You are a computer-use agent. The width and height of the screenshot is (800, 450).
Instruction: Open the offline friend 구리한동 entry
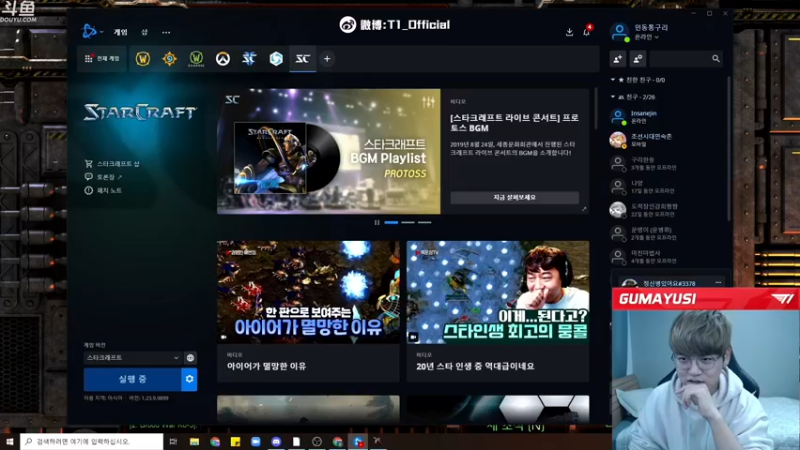(666, 163)
